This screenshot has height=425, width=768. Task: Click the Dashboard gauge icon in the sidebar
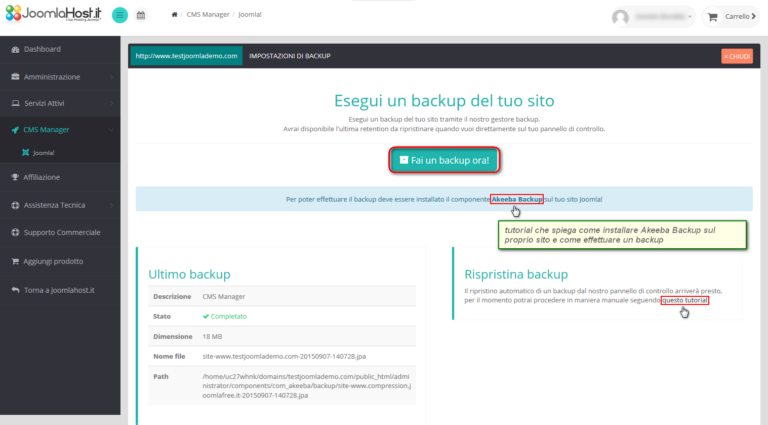tap(14, 49)
